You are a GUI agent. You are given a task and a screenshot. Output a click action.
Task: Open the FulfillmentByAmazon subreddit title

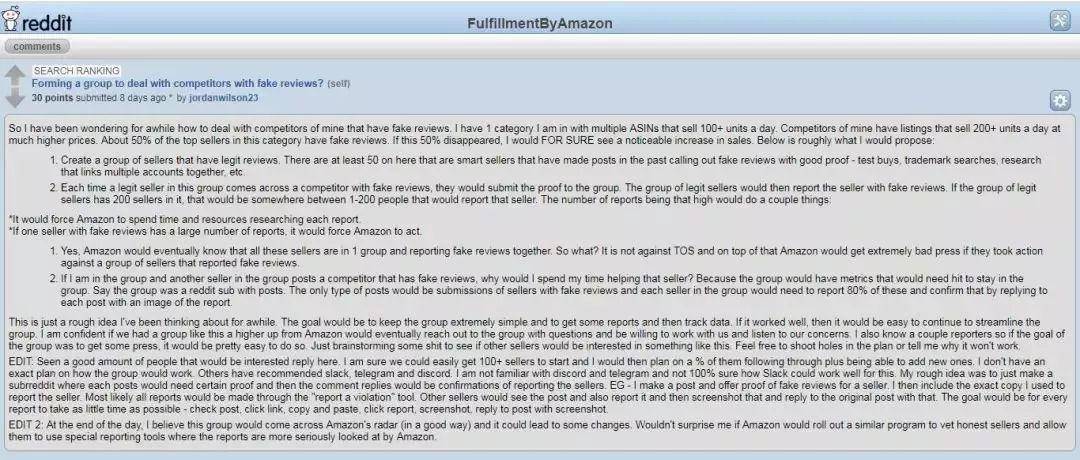click(x=539, y=23)
